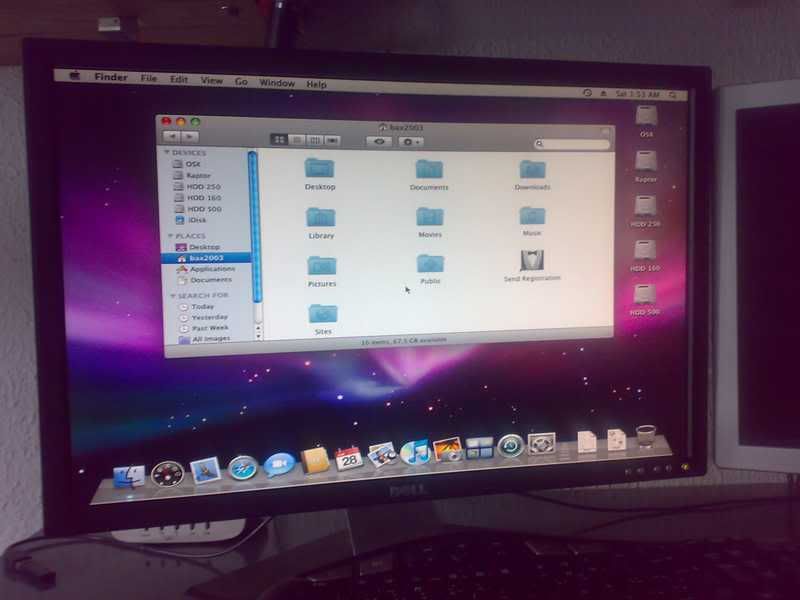Open the Window menu
Viewport: 800px width, 600px height.
click(277, 83)
